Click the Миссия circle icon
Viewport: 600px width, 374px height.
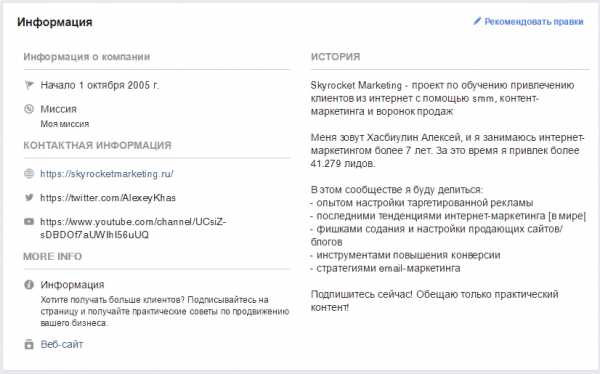point(29,109)
